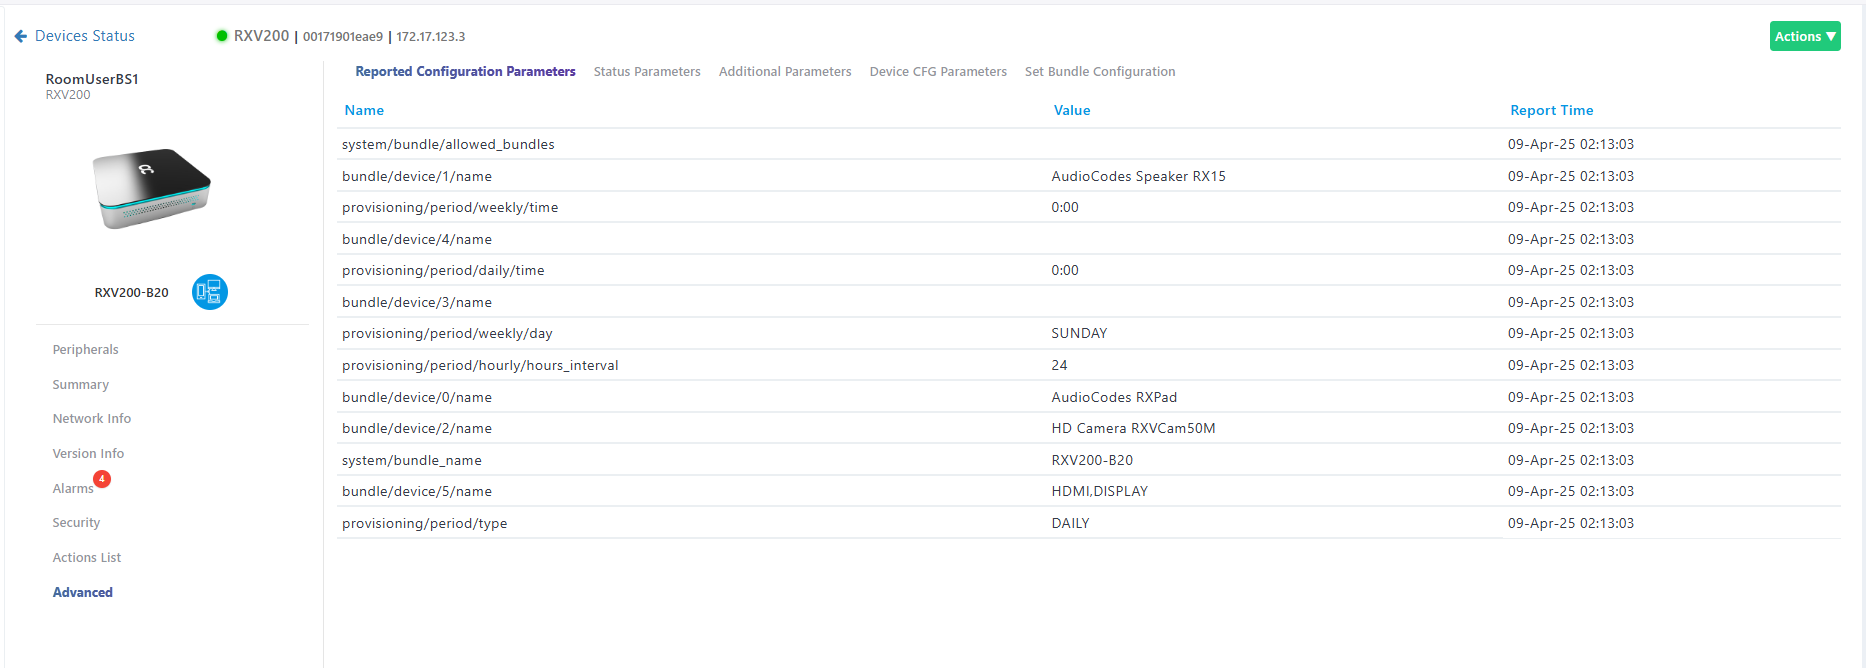Click the value SUNDAY
This screenshot has width=1866, height=668.
1079,333
